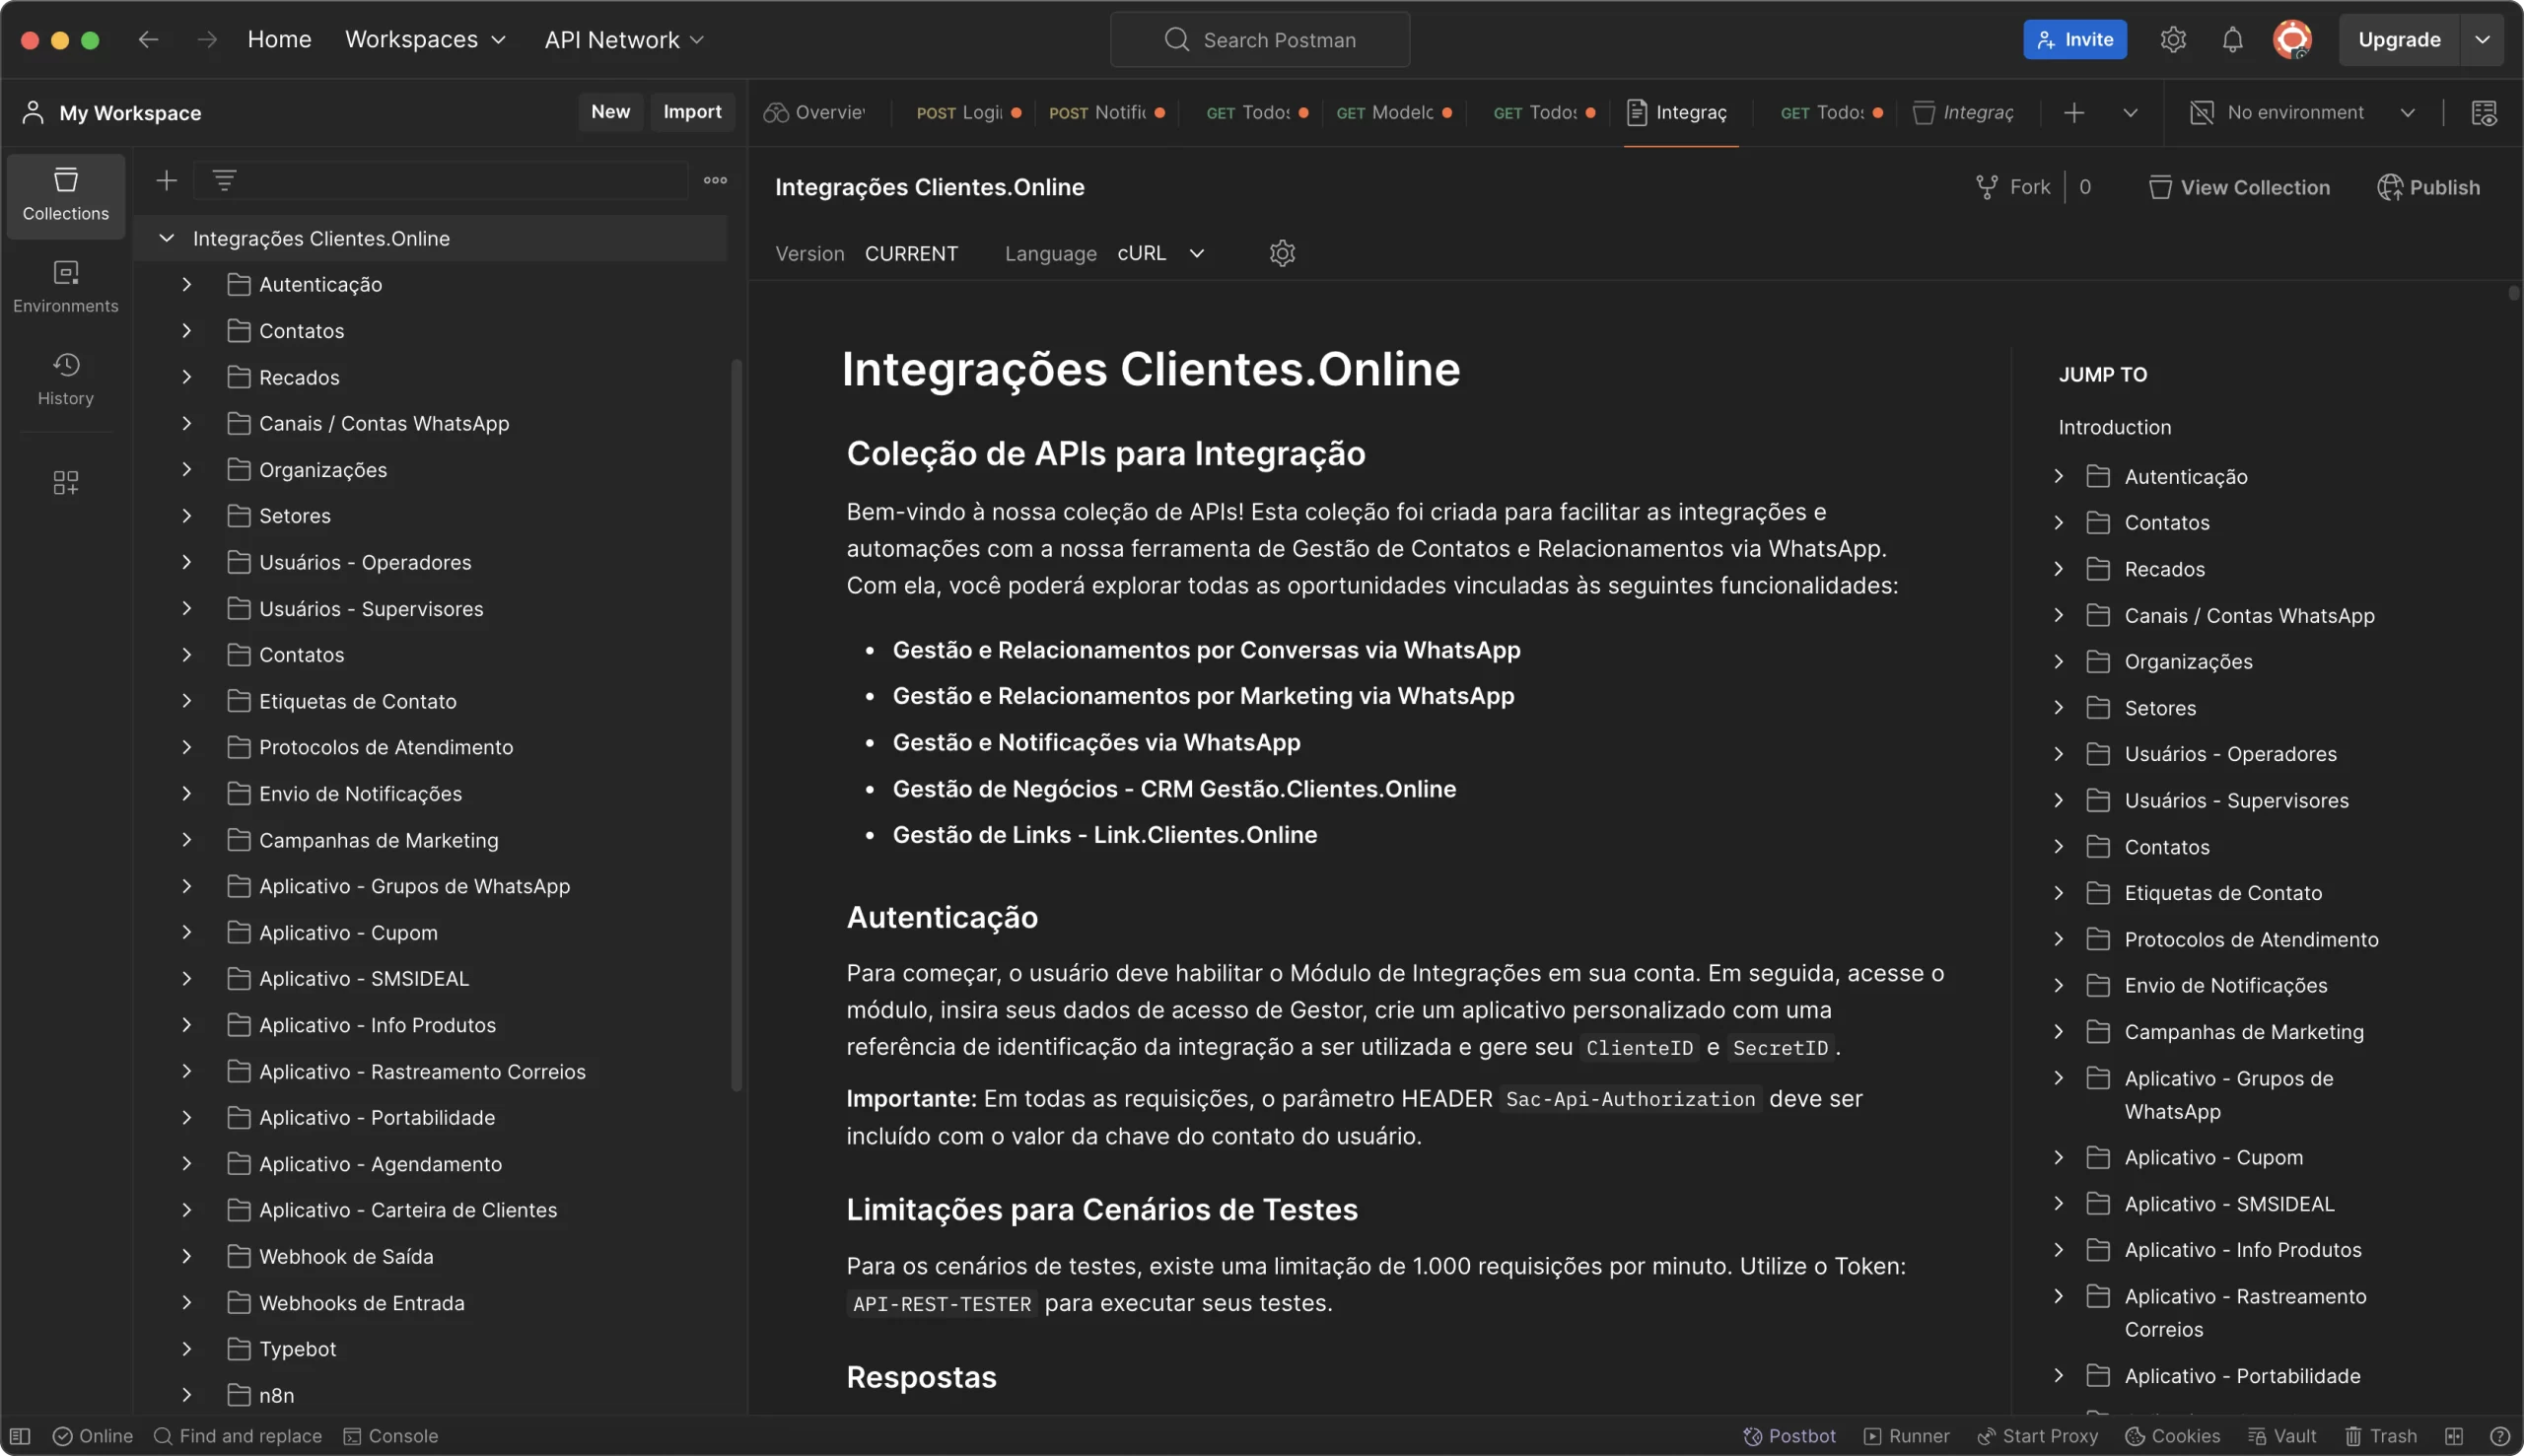The width and height of the screenshot is (2524, 1456).
Task: Open the No environment selector
Action: pyautogui.click(x=2302, y=112)
